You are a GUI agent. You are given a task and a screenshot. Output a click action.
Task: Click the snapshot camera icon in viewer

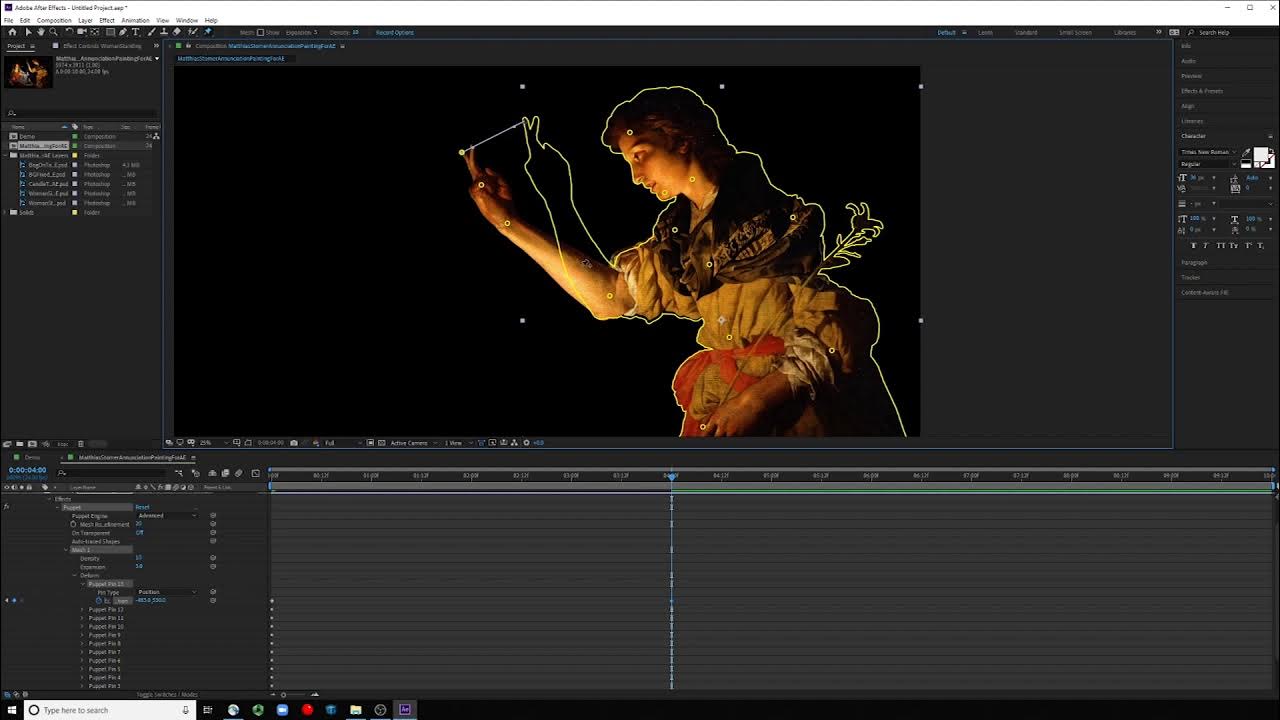(x=293, y=442)
